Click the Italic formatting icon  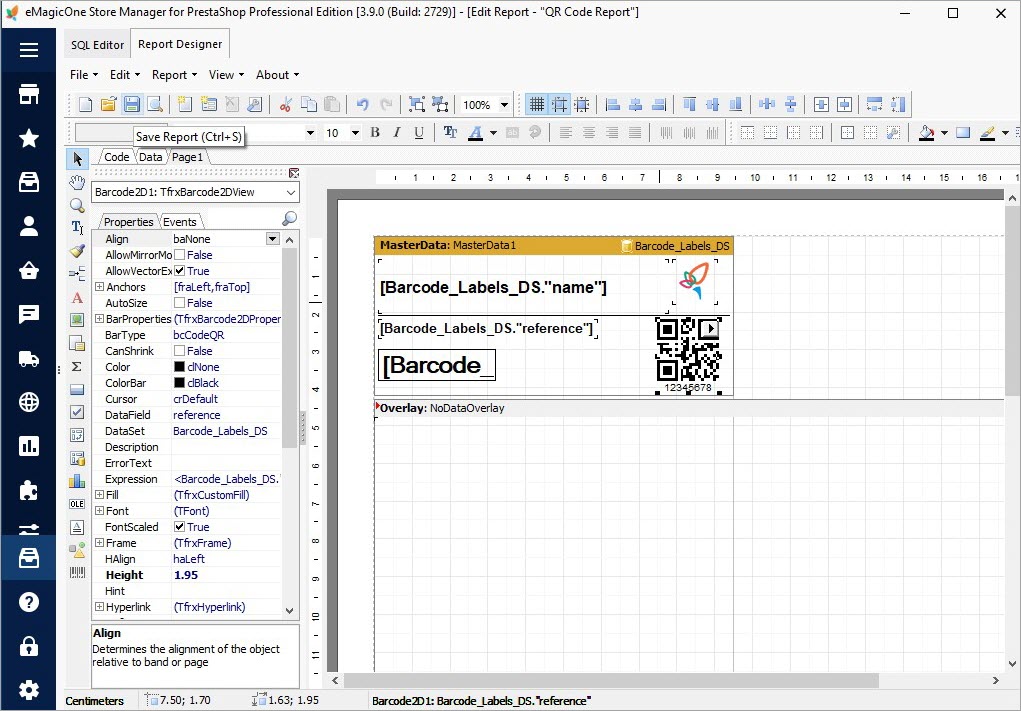tap(397, 133)
